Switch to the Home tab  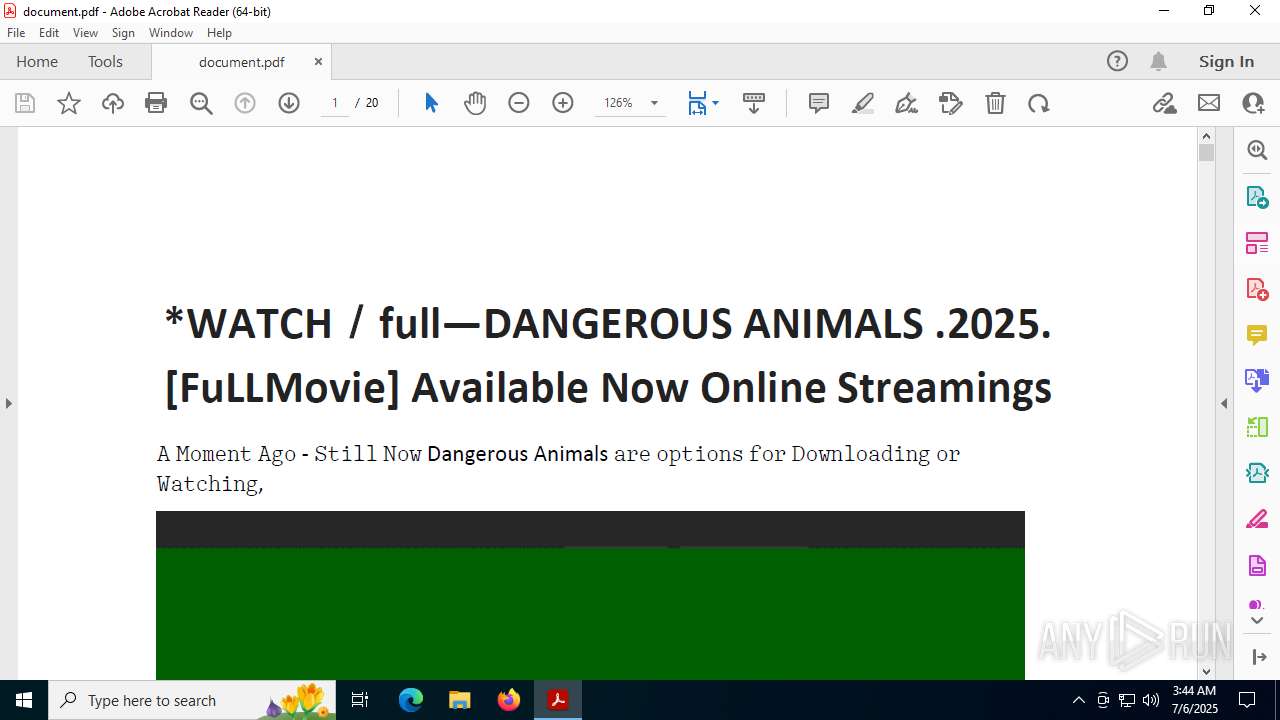(x=37, y=61)
